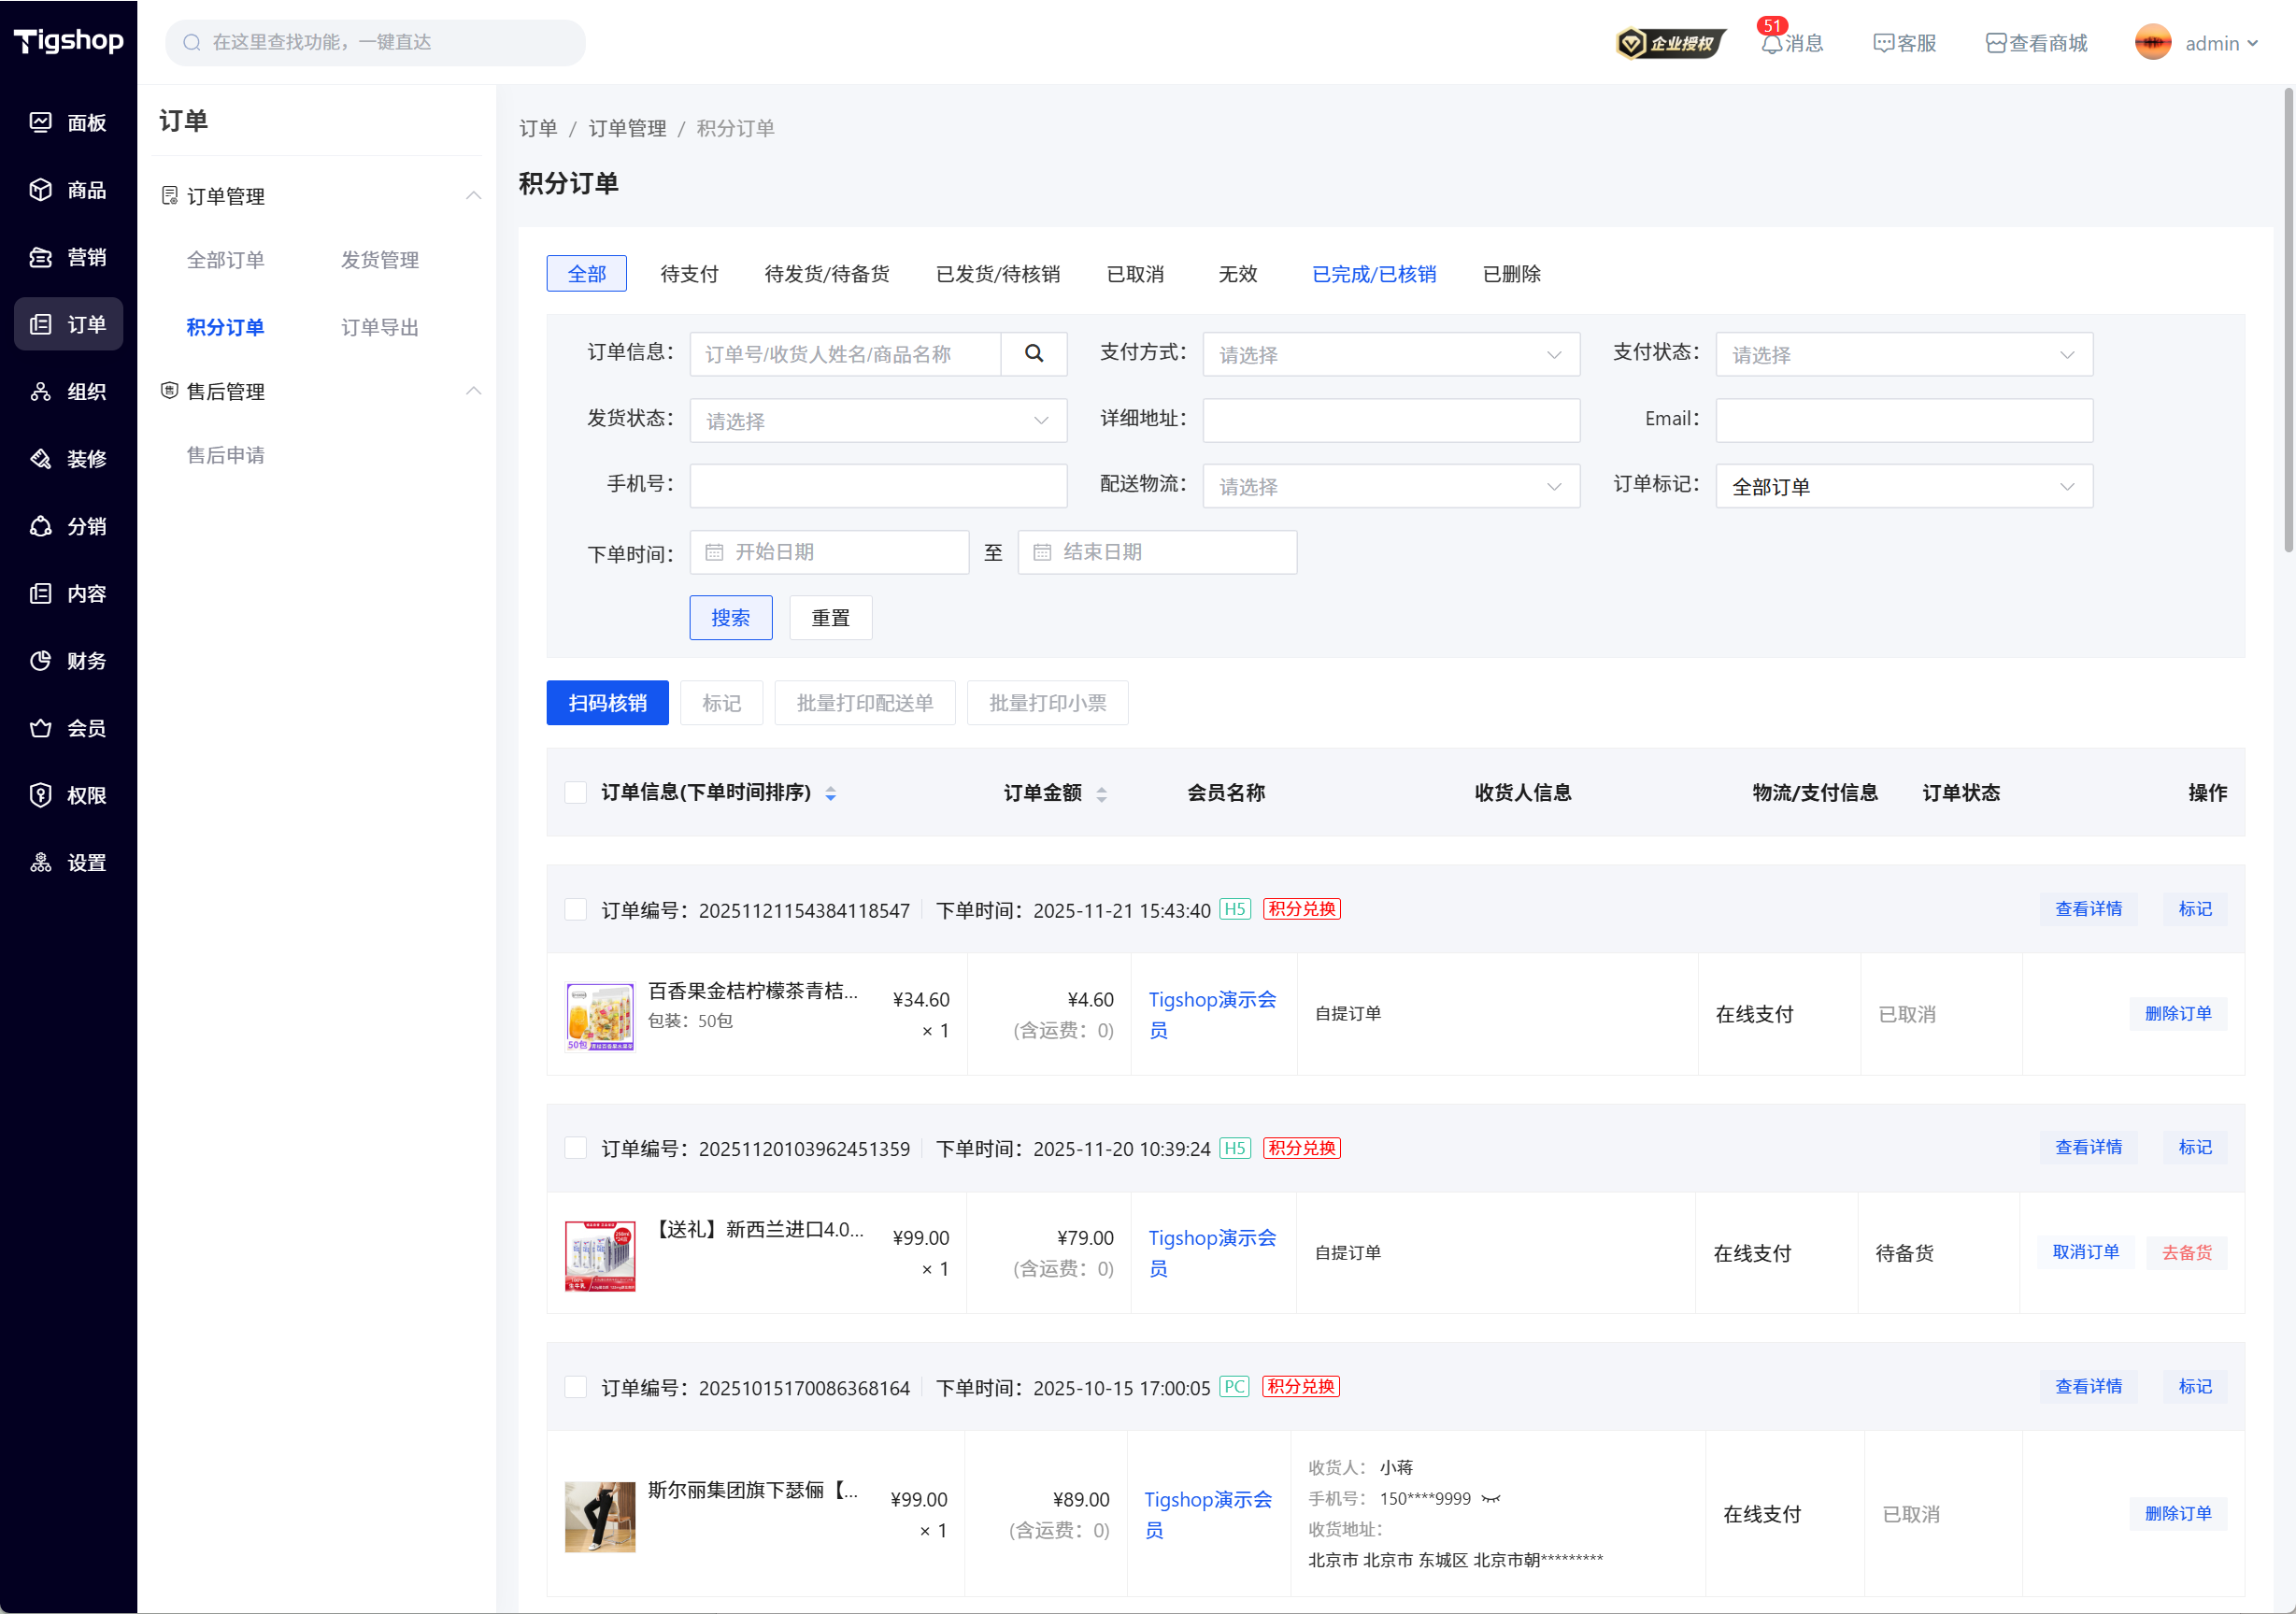Image resolution: width=2296 pixels, height=1614 pixels.
Task: Check the box for order 20251015170086368164
Action: click(576, 1387)
